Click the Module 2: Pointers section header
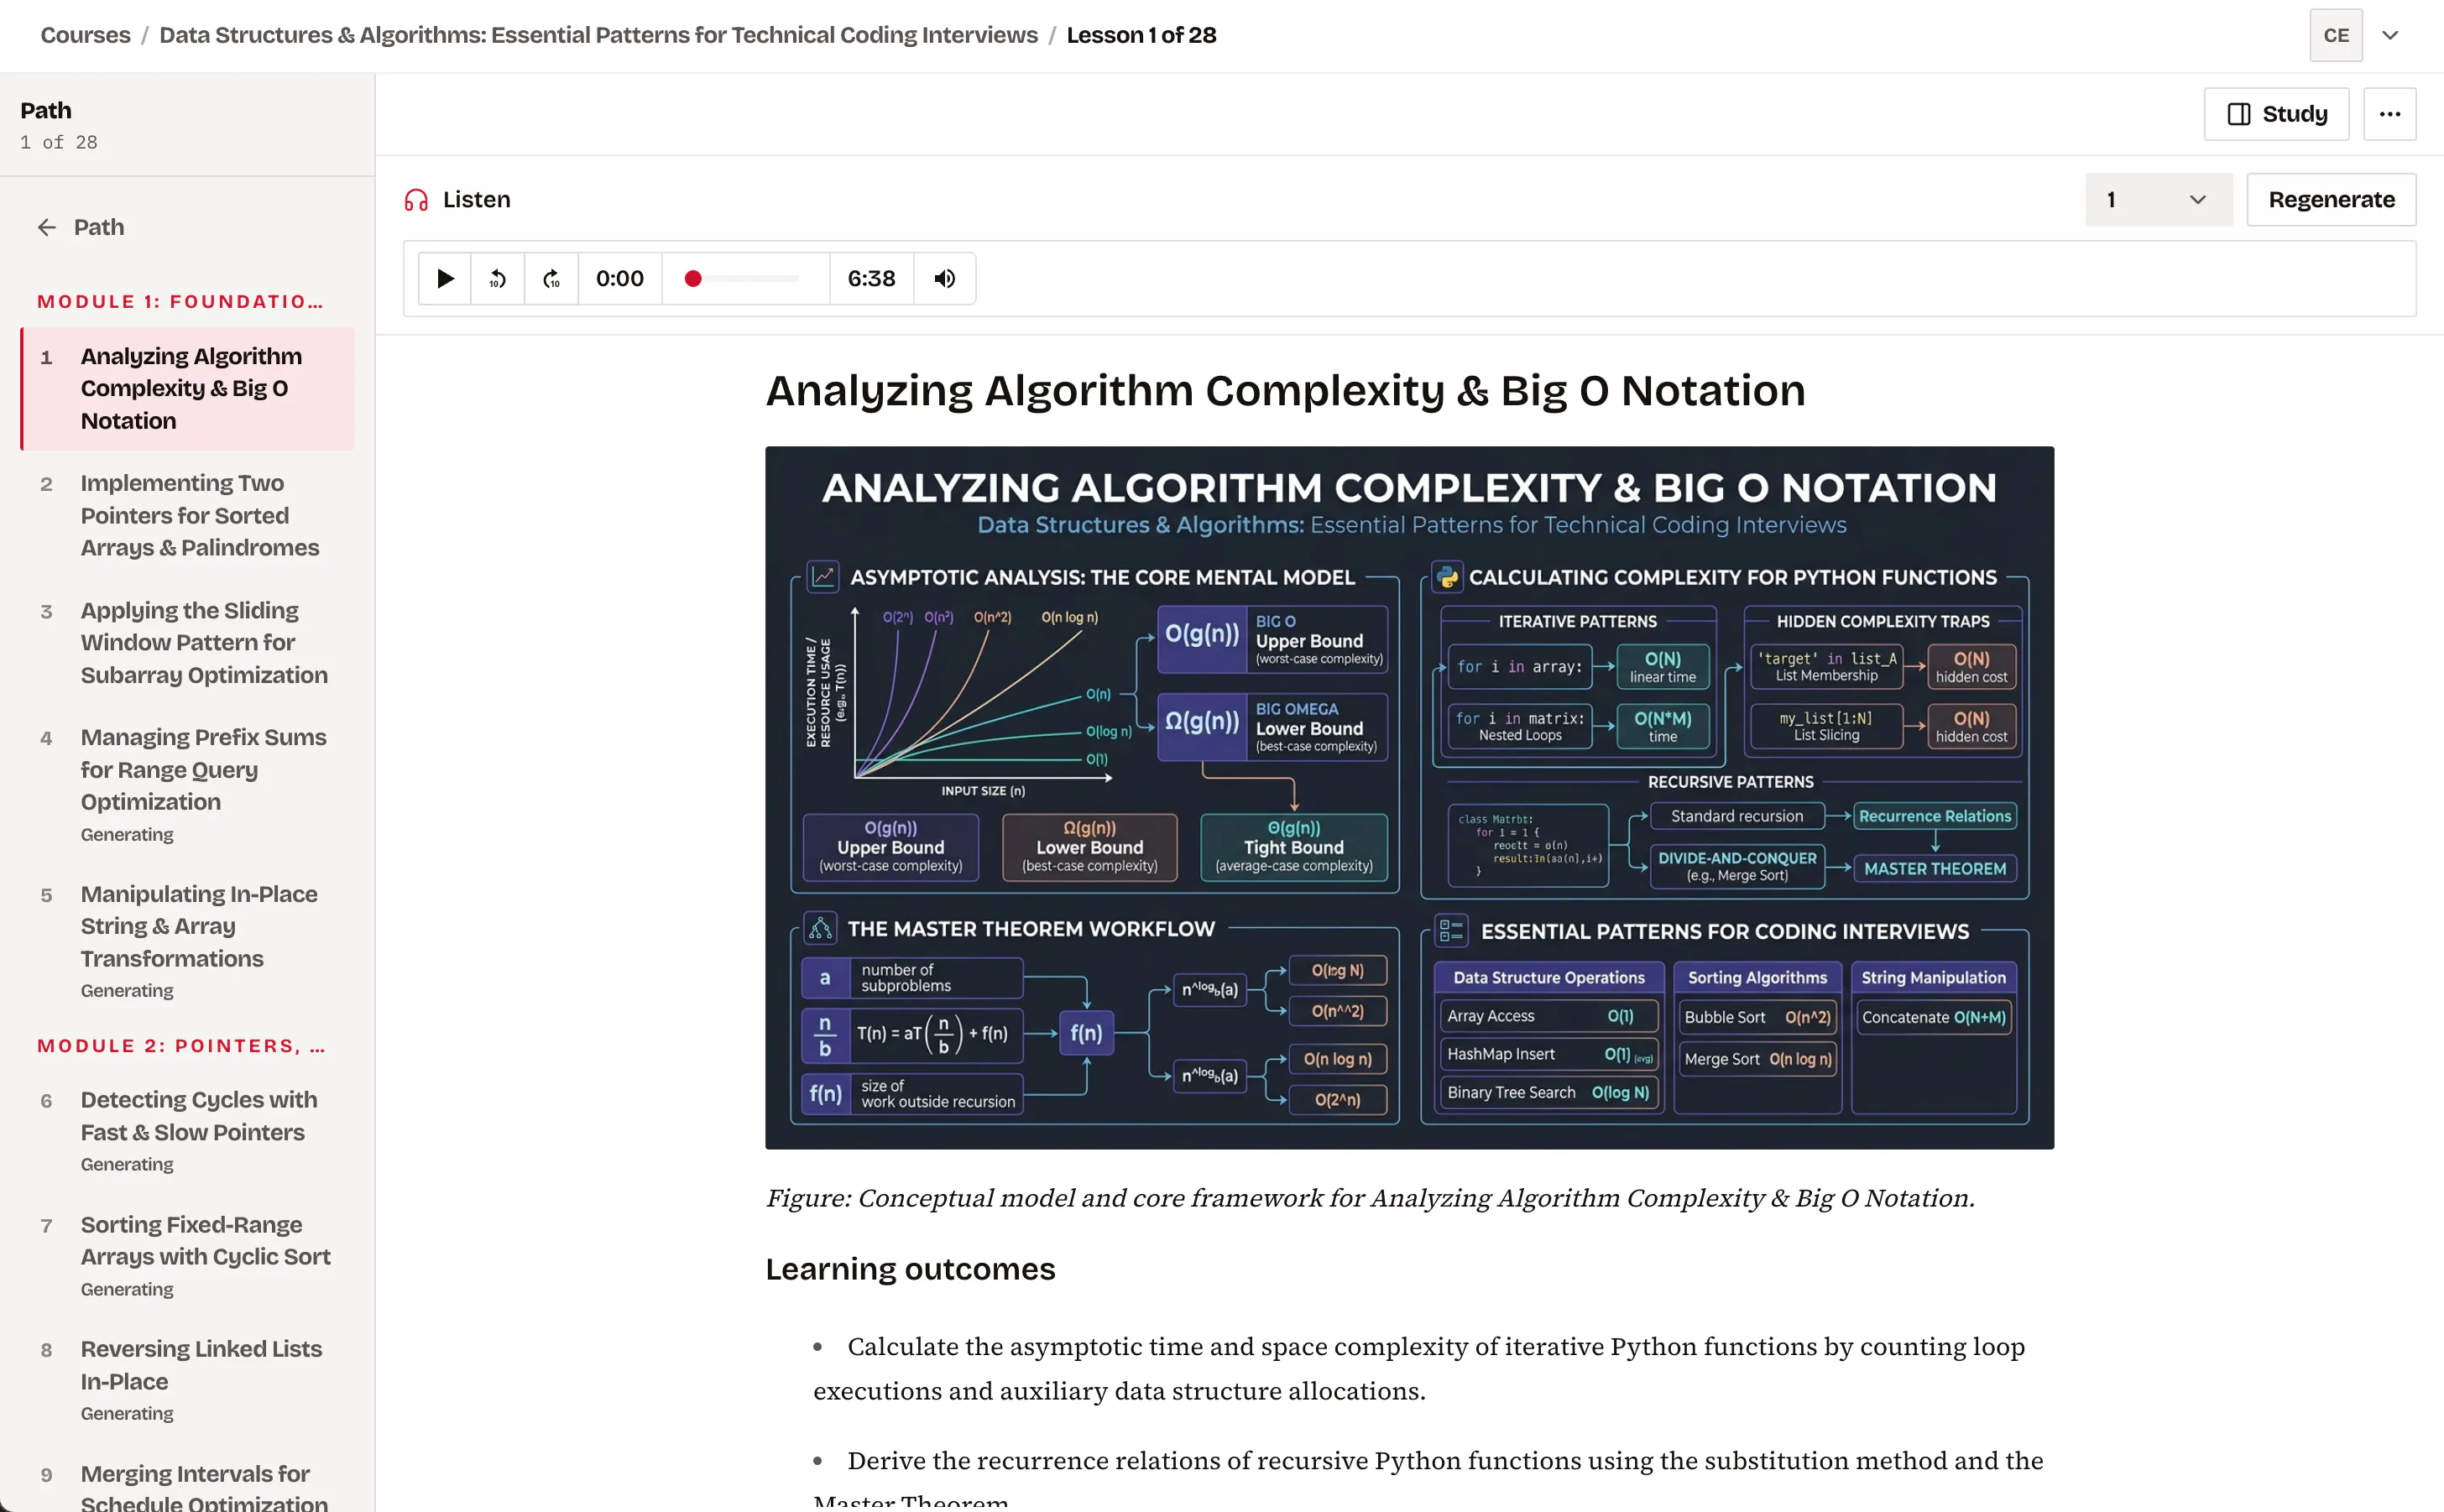 click(181, 1046)
